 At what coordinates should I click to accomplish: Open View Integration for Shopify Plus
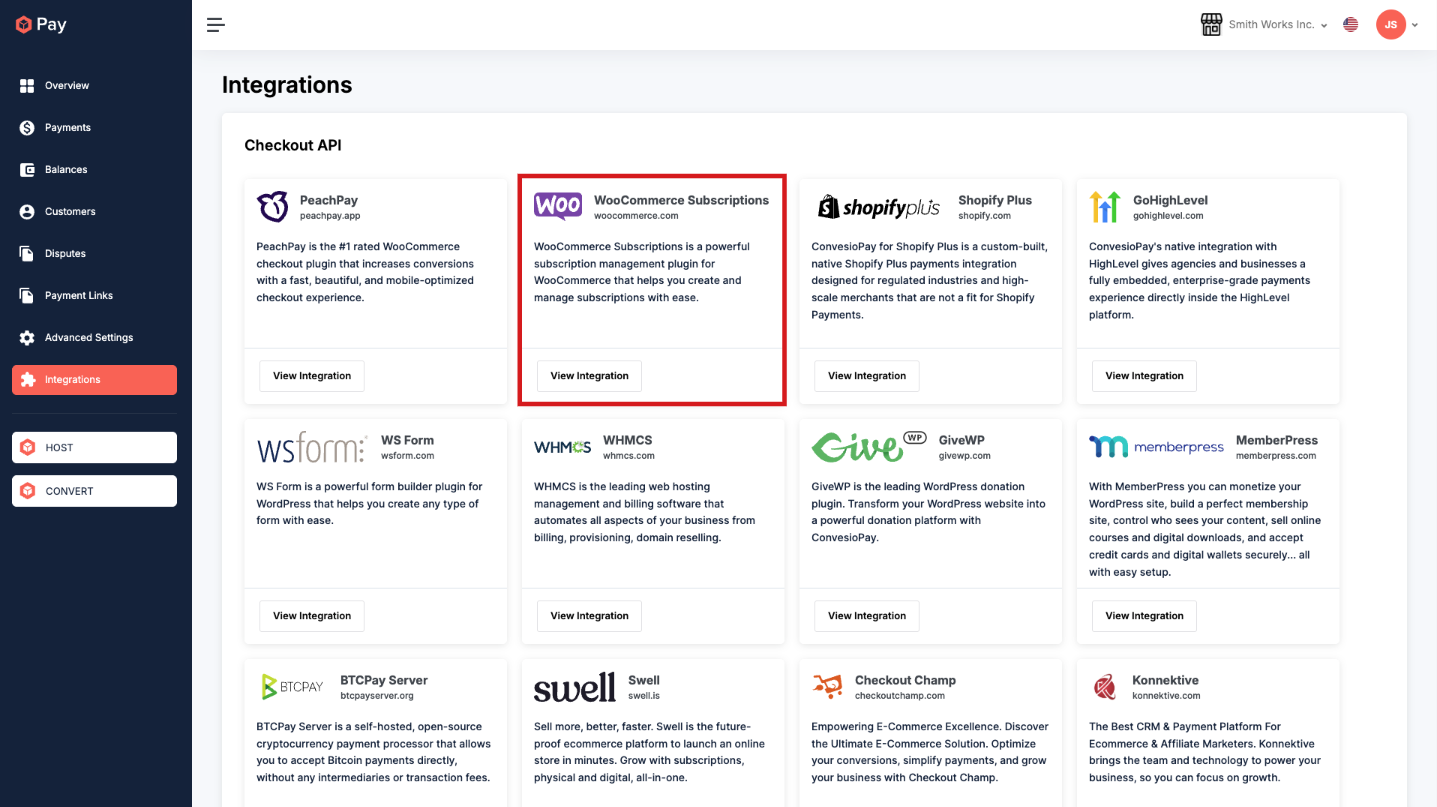coord(867,376)
